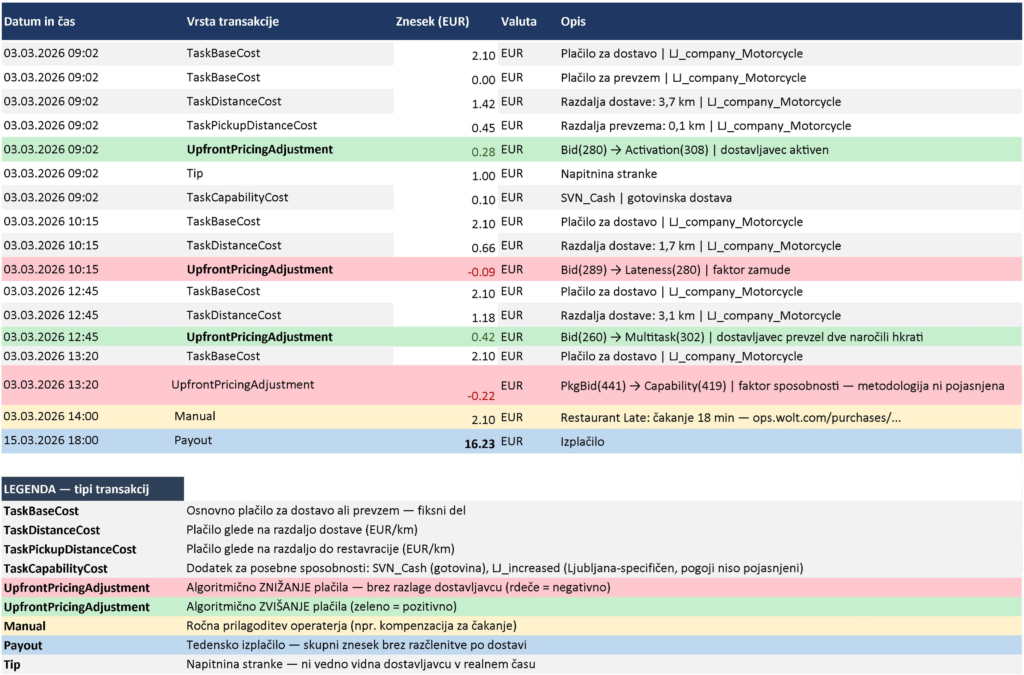The image size is (1024, 675).
Task: Select the 'Valuta' column header
Action: [518, 21]
